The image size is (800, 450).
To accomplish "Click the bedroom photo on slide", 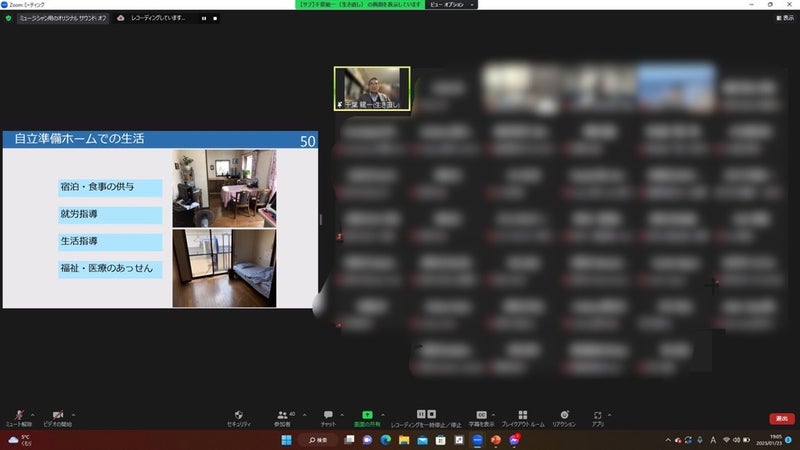I will [224, 268].
